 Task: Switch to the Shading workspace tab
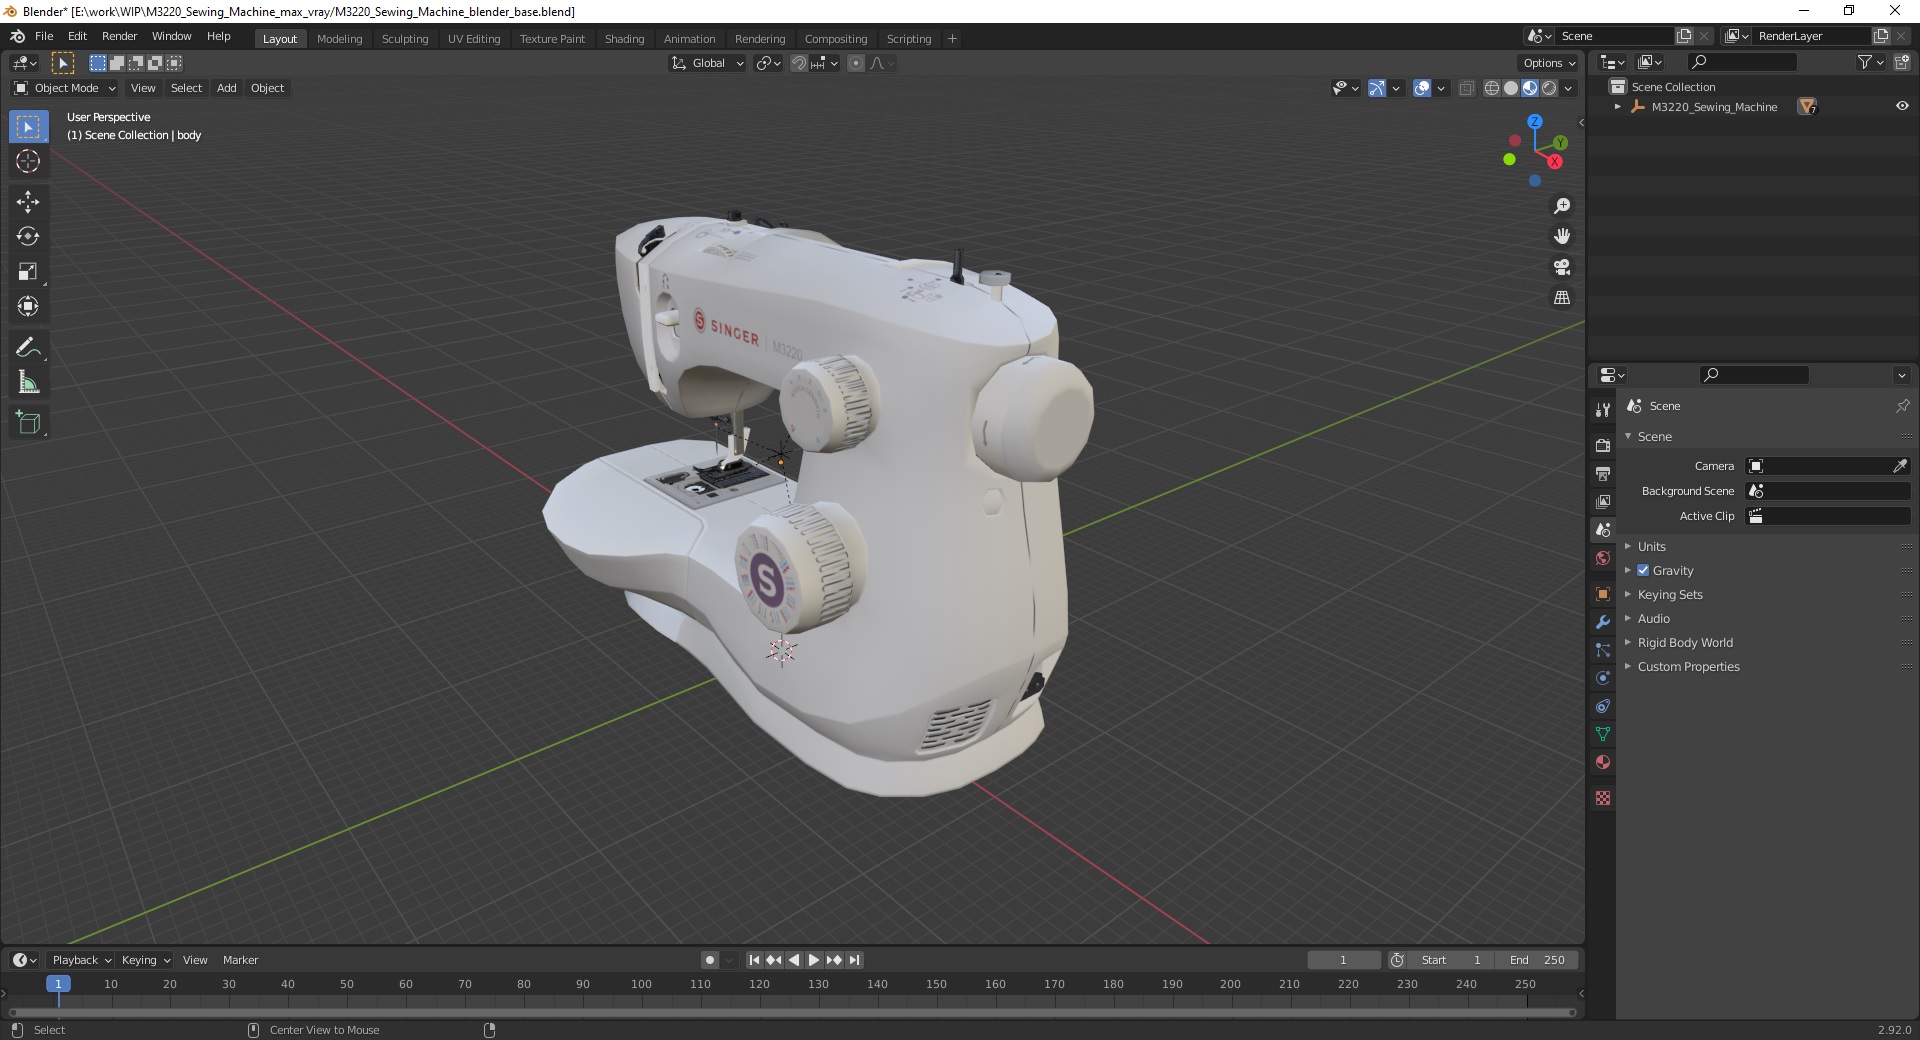(624, 39)
